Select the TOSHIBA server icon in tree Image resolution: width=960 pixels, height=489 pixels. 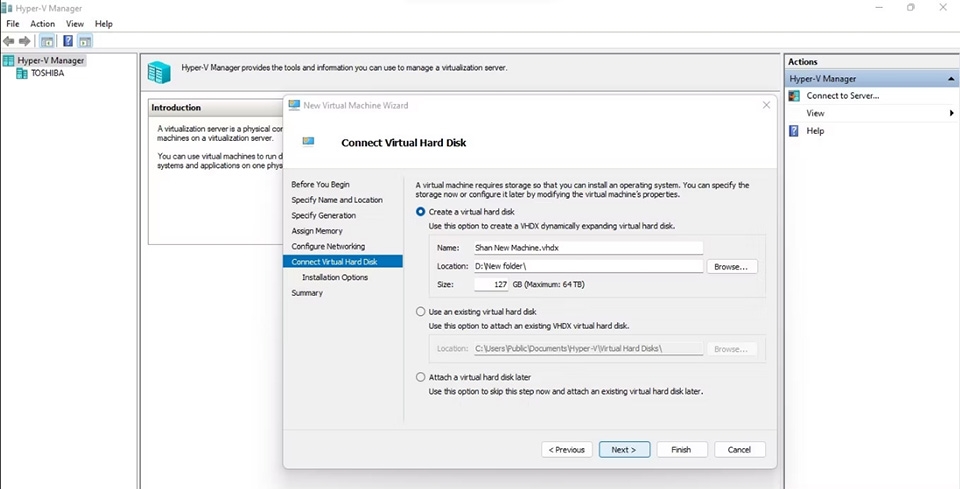[22, 73]
